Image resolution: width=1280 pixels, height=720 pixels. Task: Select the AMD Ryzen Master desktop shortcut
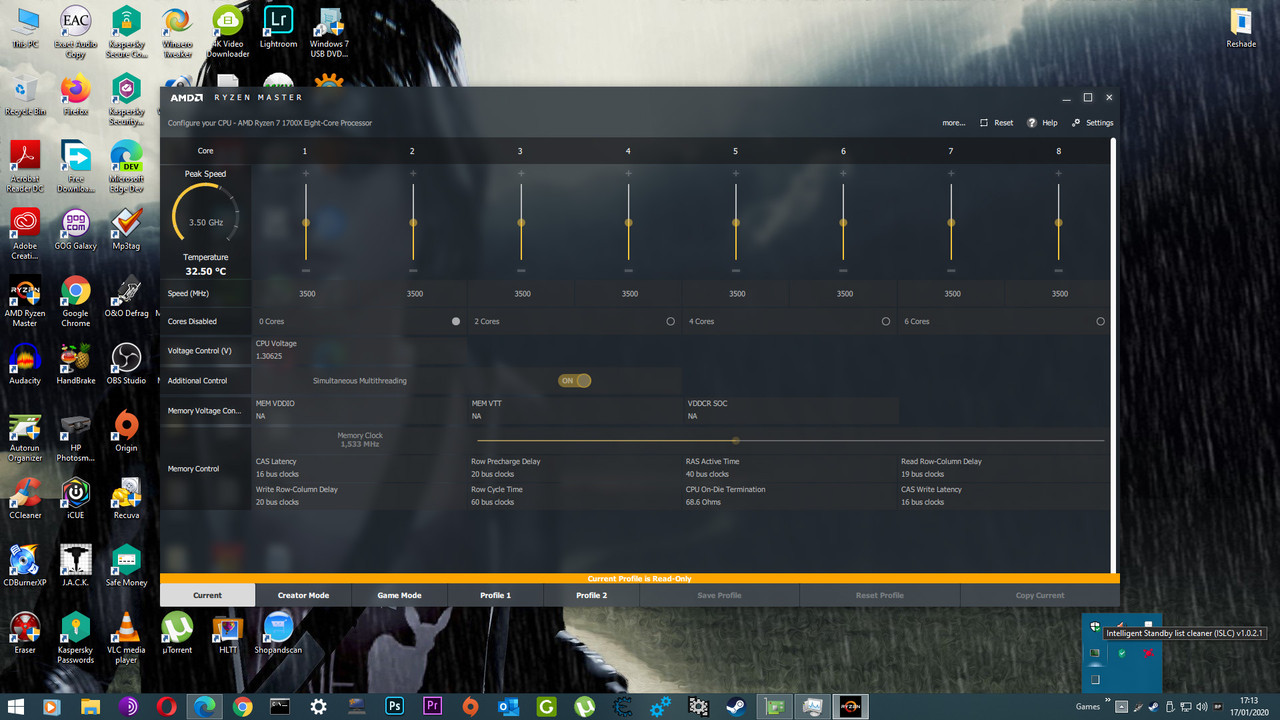pyautogui.click(x=25, y=302)
